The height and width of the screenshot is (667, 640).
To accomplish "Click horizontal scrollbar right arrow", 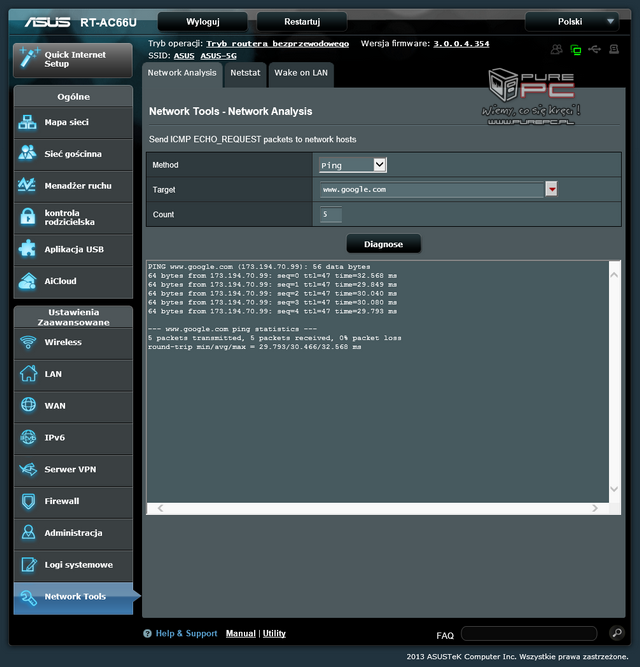I will (595, 508).
